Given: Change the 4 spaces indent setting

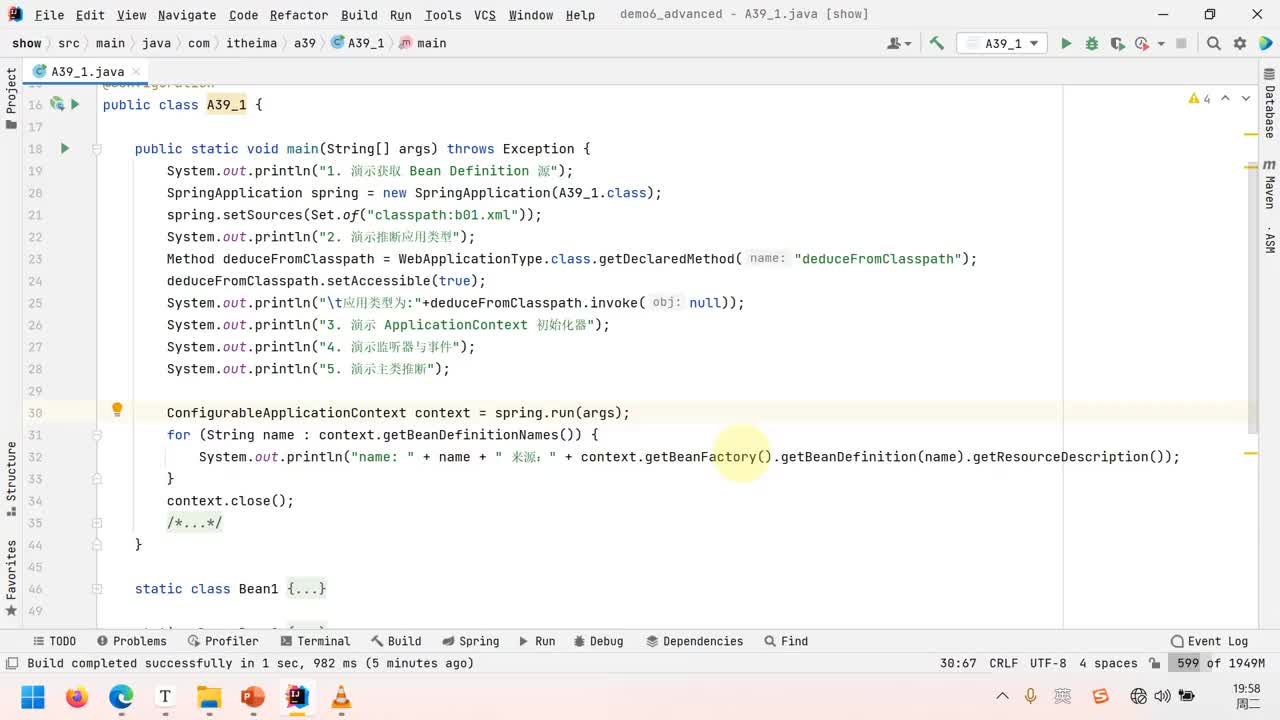Looking at the screenshot, I should (1108, 663).
